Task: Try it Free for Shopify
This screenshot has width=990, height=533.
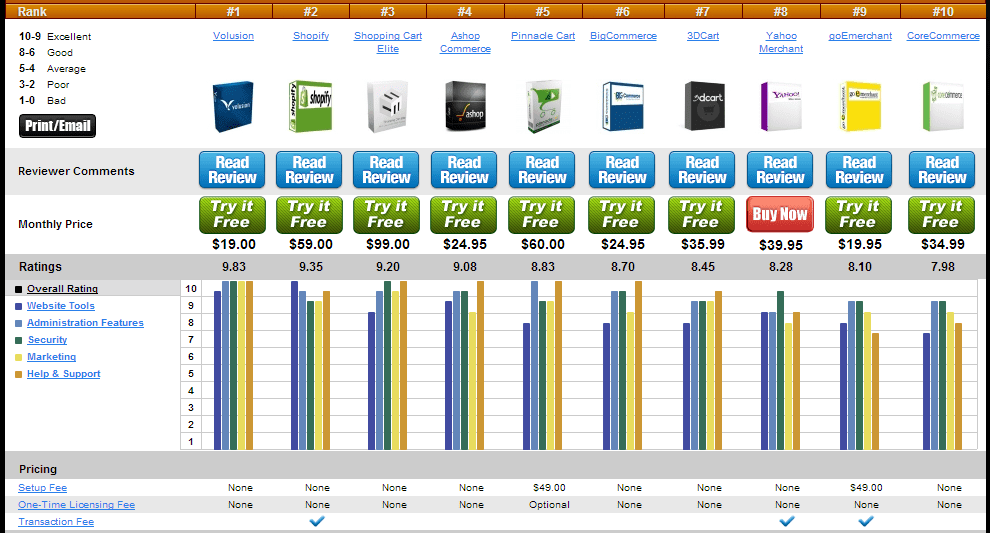Action: pyautogui.click(x=309, y=215)
